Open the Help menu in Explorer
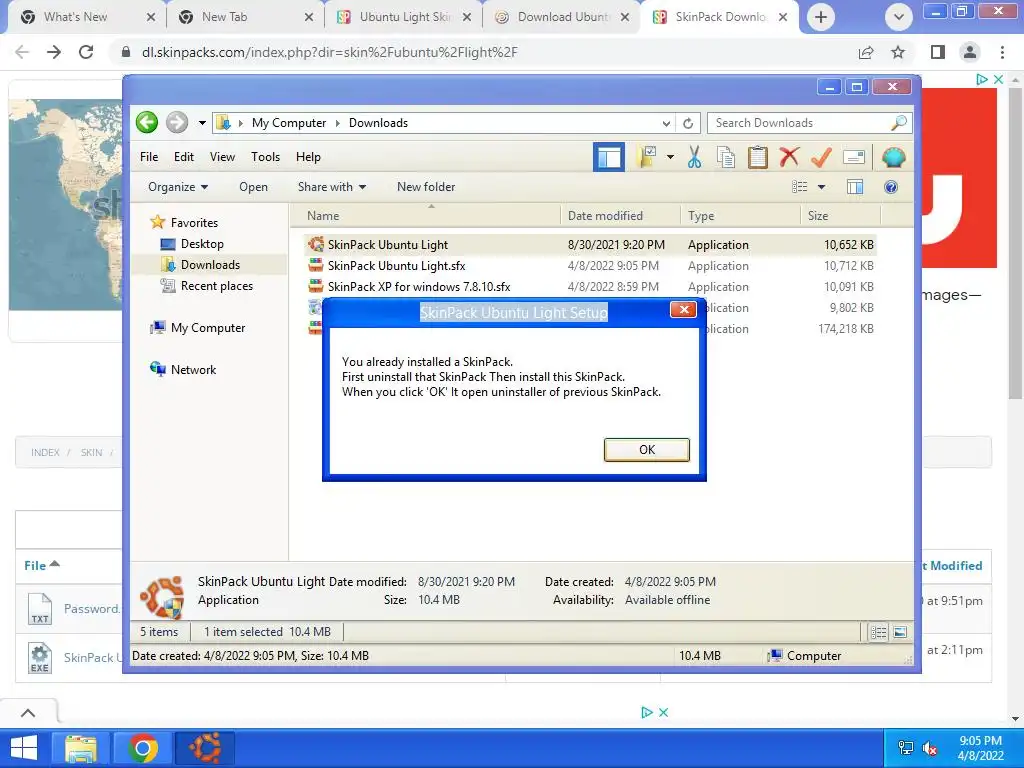The height and width of the screenshot is (768, 1024). [308, 157]
